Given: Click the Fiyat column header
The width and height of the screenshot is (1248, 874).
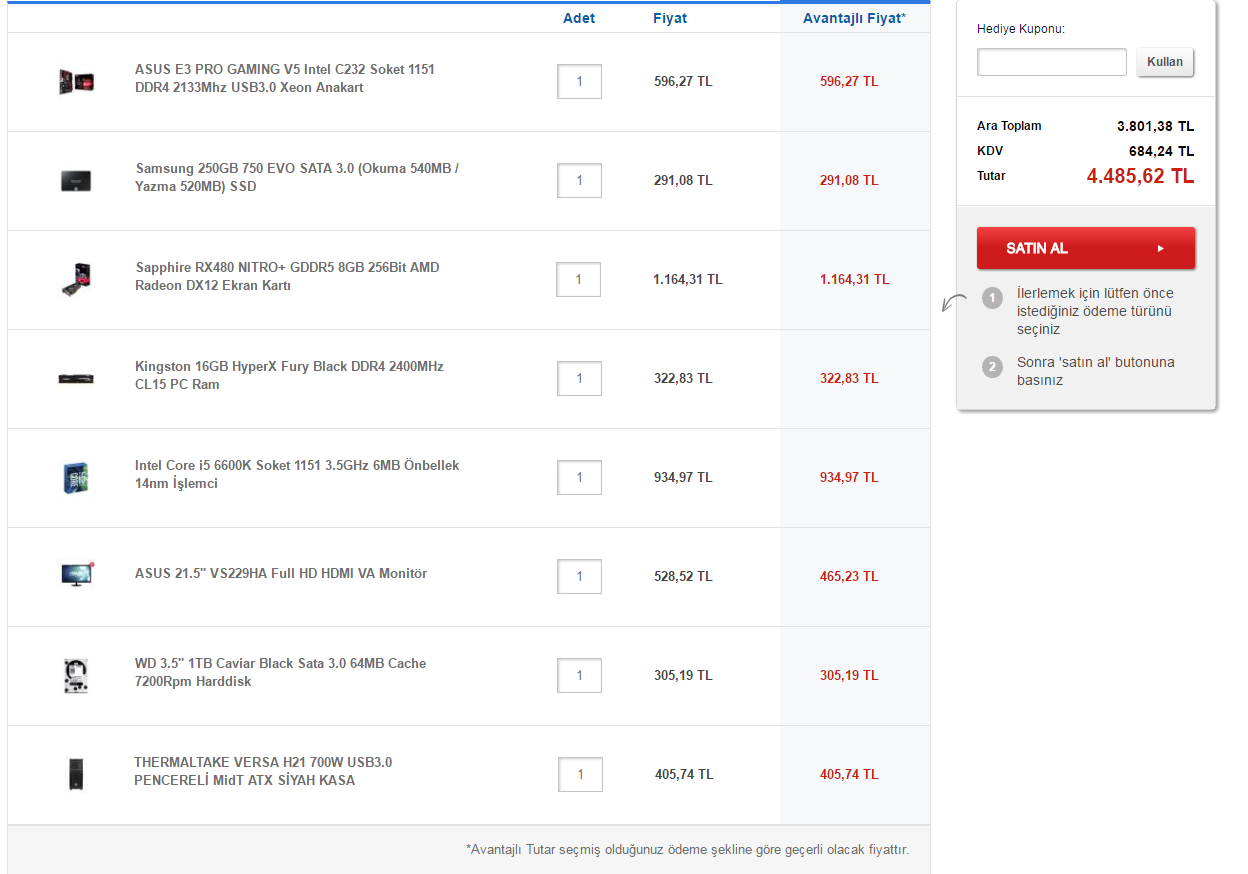Looking at the screenshot, I should coord(670,18).
